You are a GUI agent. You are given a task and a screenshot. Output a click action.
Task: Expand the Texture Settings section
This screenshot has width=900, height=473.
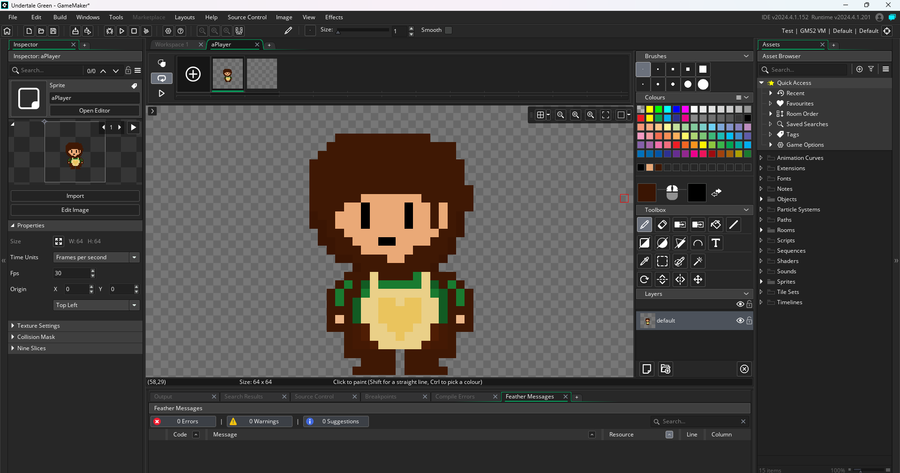point(40,326)
